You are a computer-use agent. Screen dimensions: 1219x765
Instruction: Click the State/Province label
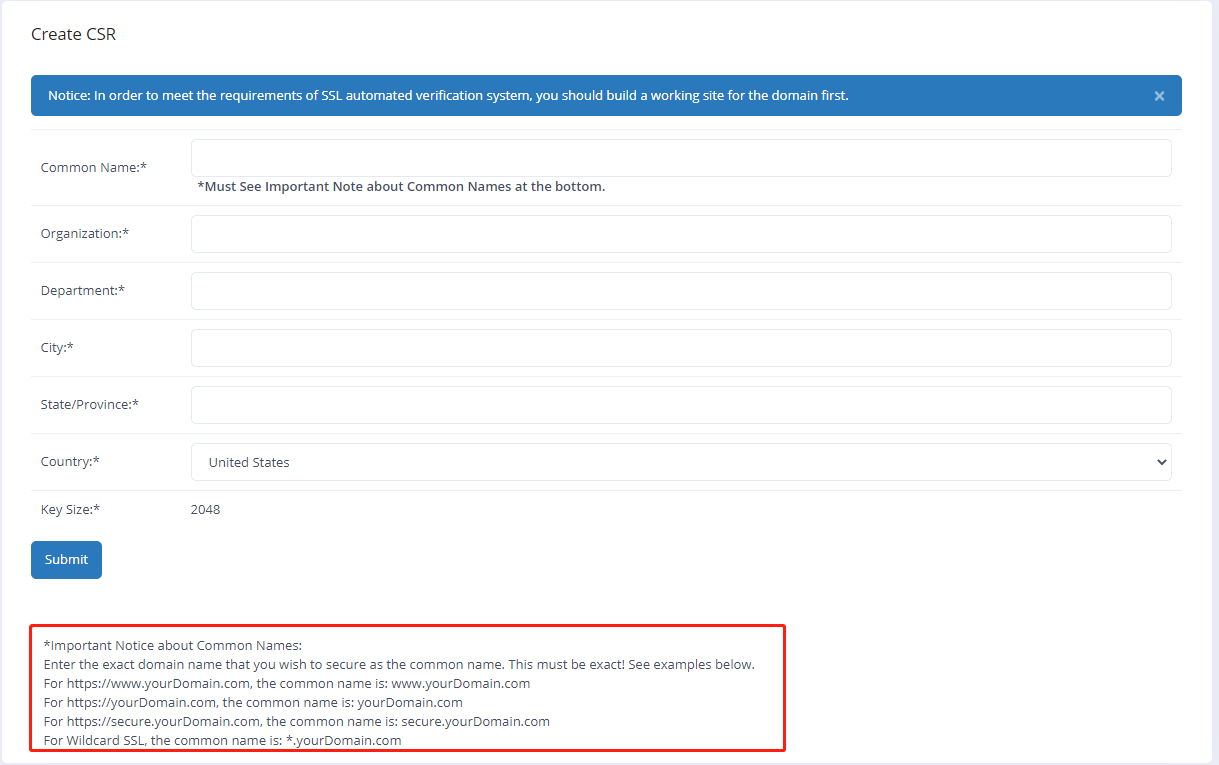coord(89,404)
